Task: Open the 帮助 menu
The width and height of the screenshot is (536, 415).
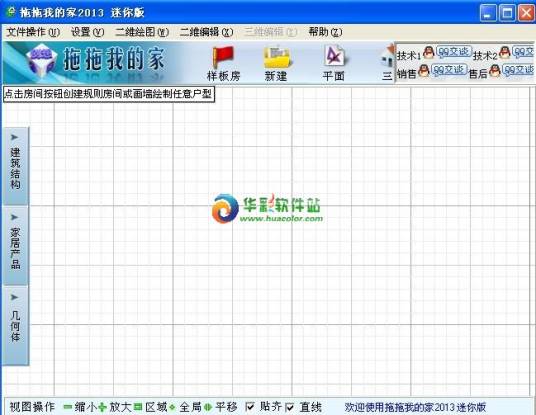Action: click(325, 32)
